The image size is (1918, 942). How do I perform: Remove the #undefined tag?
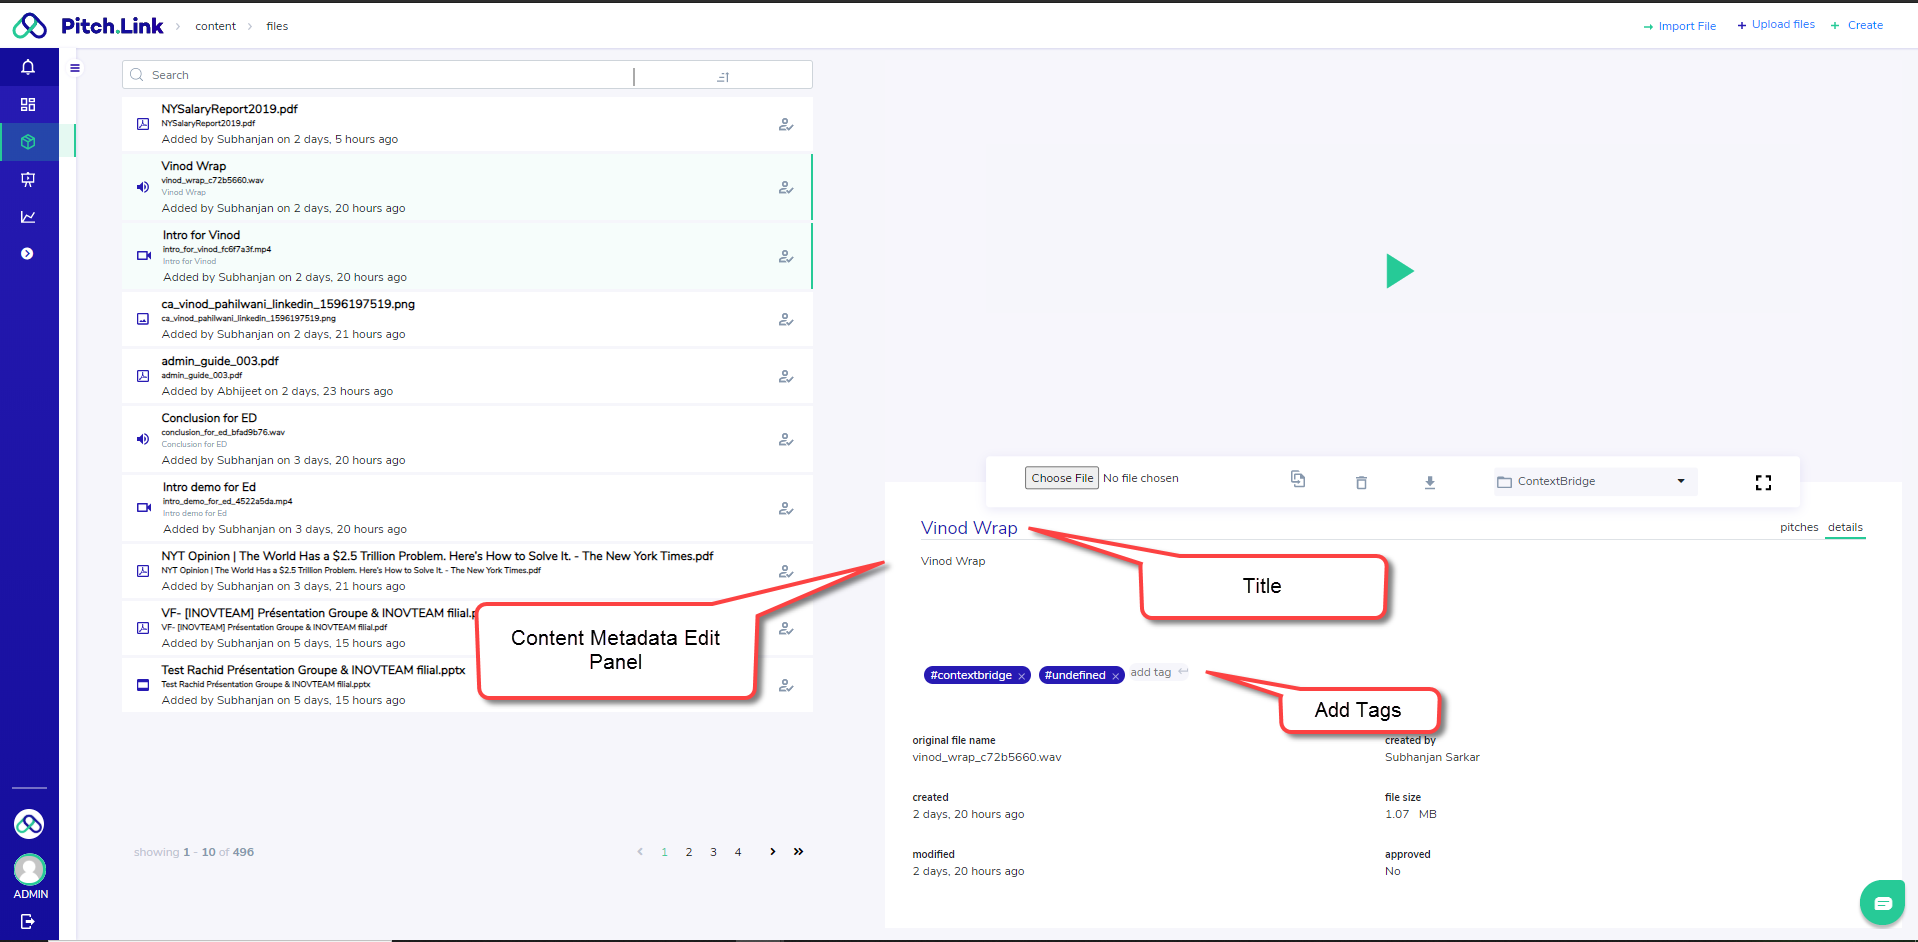click(1115, 676)
